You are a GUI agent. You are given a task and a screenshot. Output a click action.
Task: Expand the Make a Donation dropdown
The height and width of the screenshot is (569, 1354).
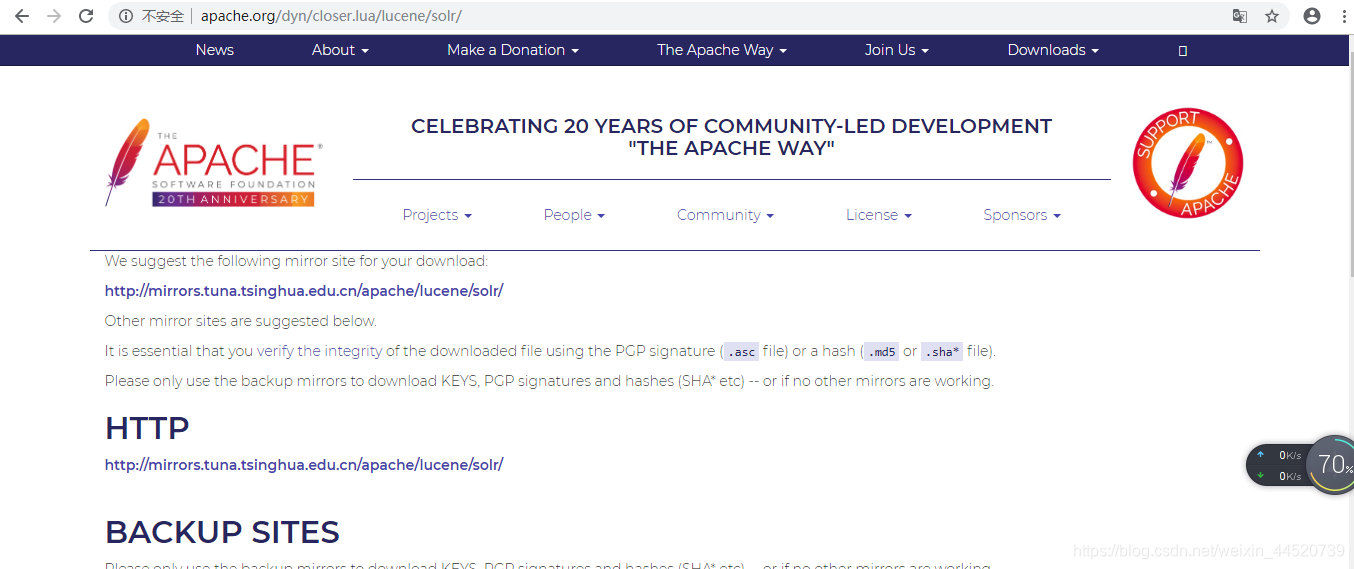pos(513,50)
